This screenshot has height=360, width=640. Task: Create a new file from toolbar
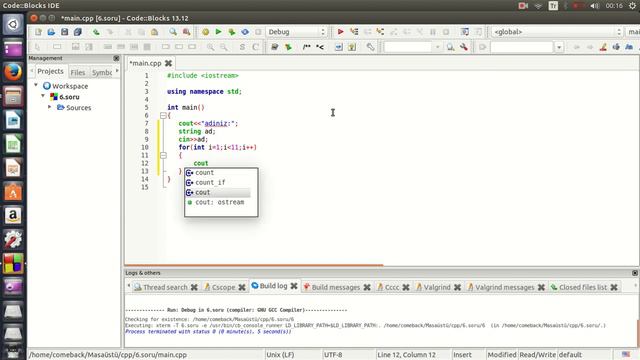click(38, 32)
